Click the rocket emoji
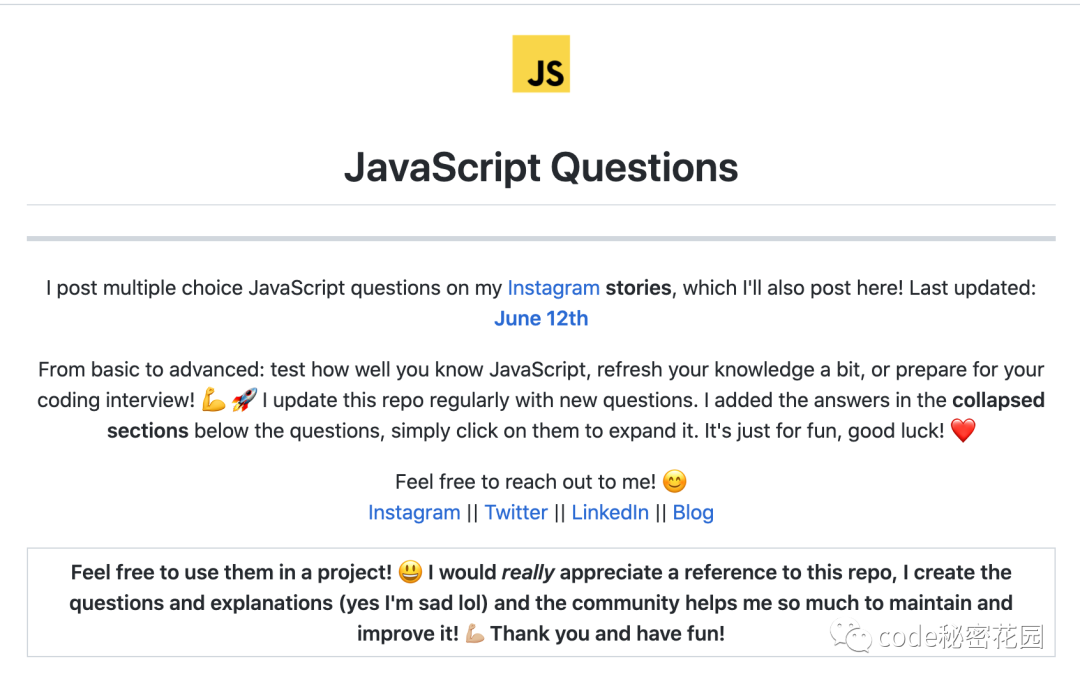Image resolution: width=1080 pixels, height=684 pixels. click(244, 400)
